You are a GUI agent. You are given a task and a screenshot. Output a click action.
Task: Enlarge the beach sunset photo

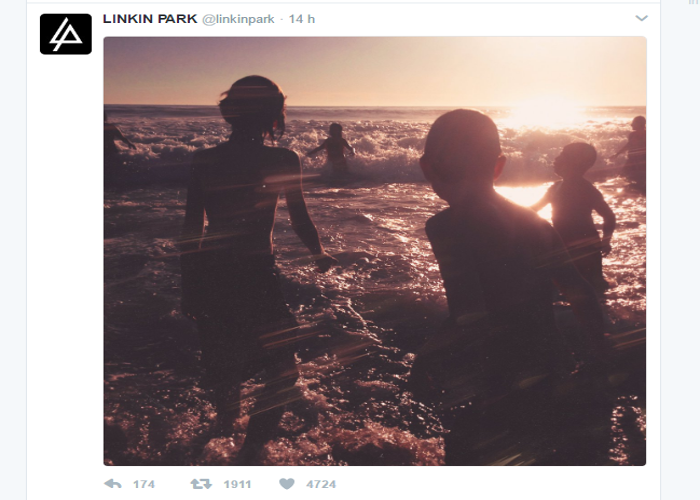(x=375, y=251)
